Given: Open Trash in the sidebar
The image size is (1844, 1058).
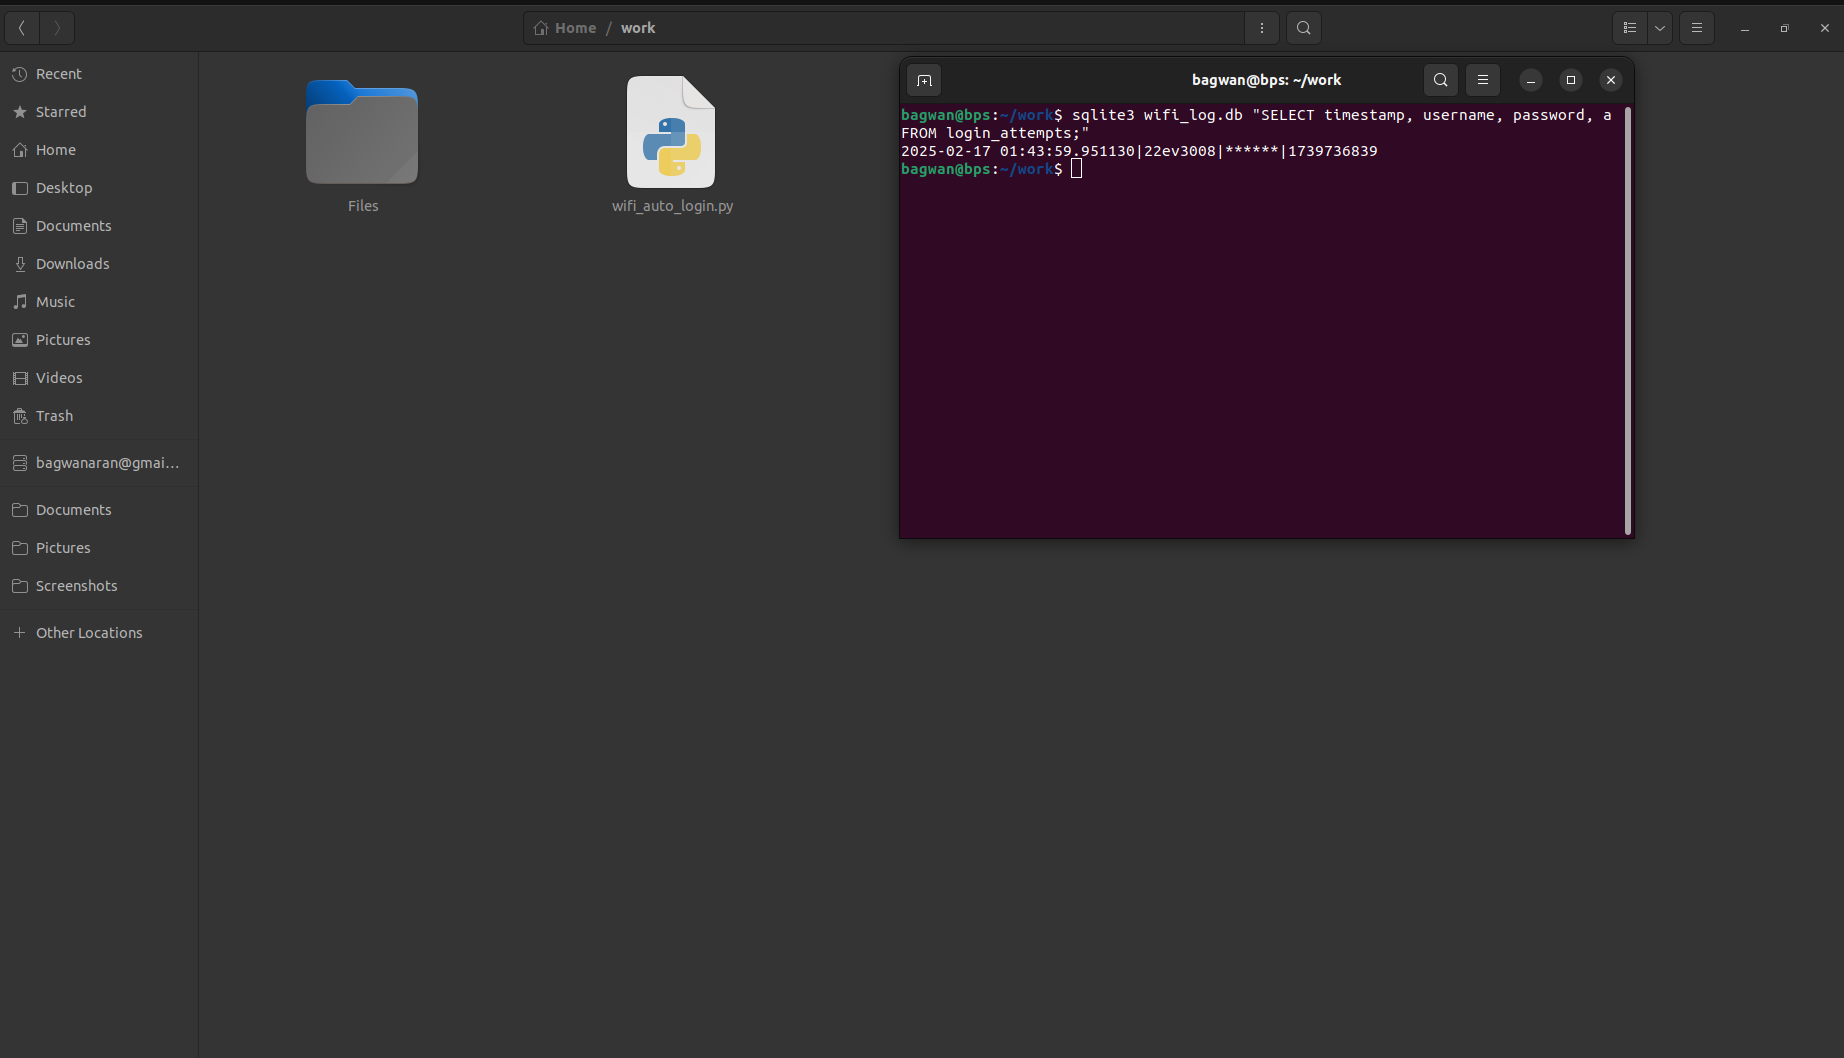Looking at the screenshot, I should click(99, 416).
